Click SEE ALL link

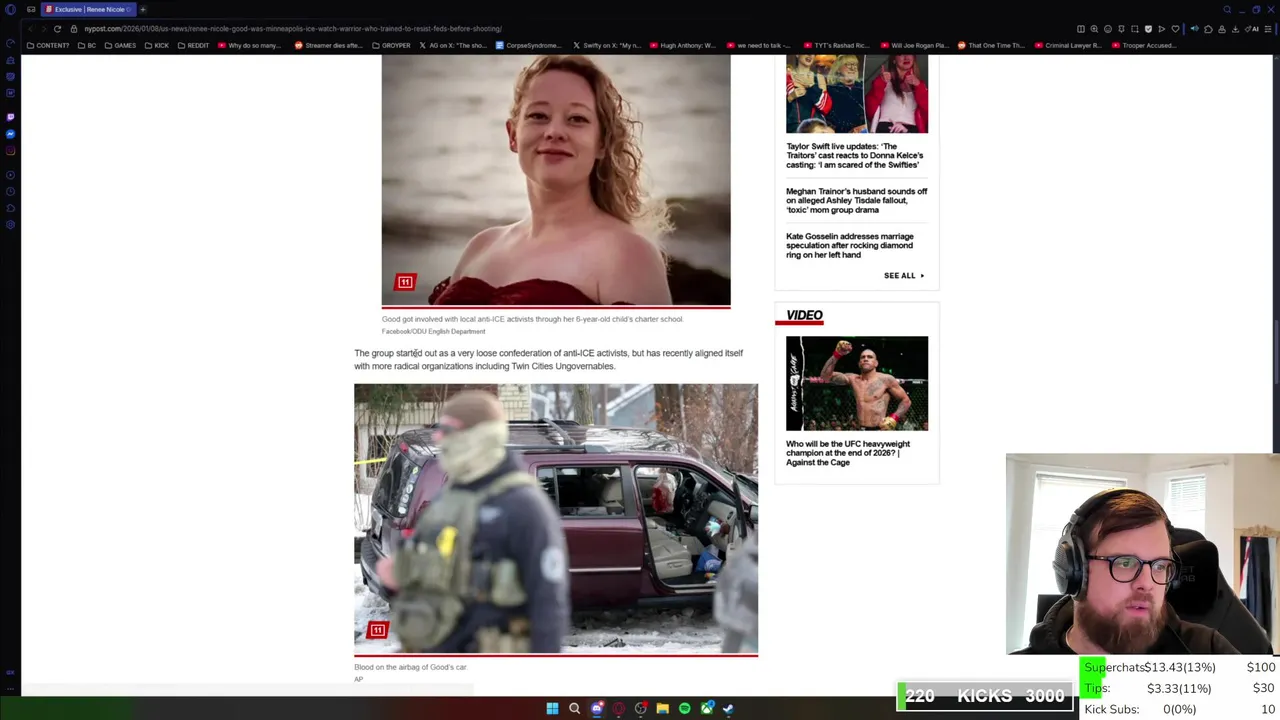pyautogui.click(x=904, y=276)
